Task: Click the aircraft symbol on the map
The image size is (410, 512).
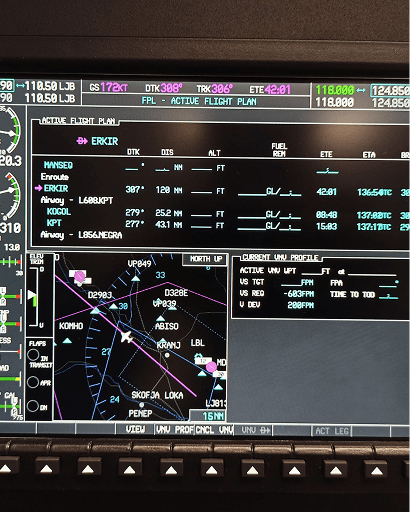Action: point(126,337)
